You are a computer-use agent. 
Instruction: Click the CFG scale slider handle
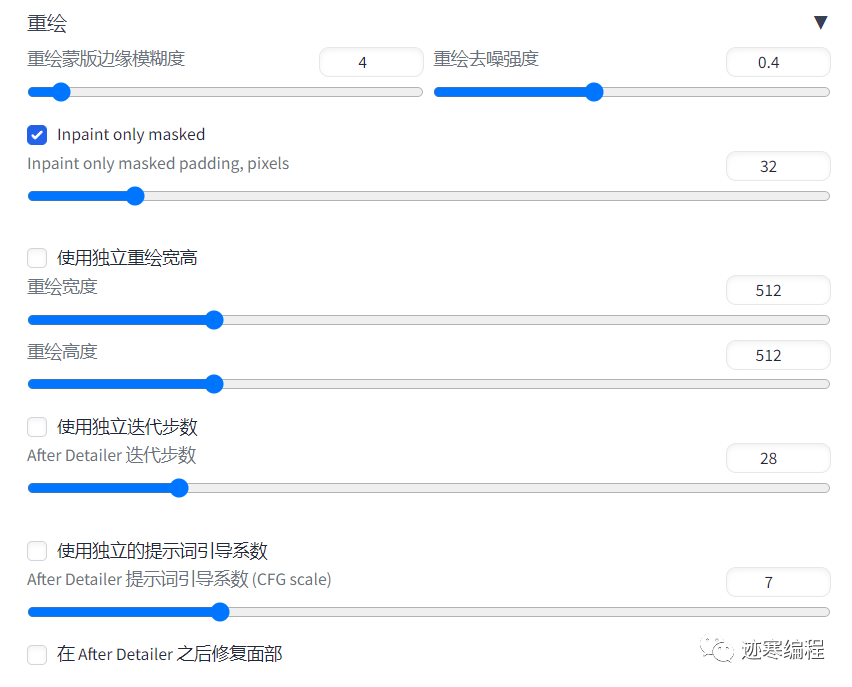pos(220,612)
